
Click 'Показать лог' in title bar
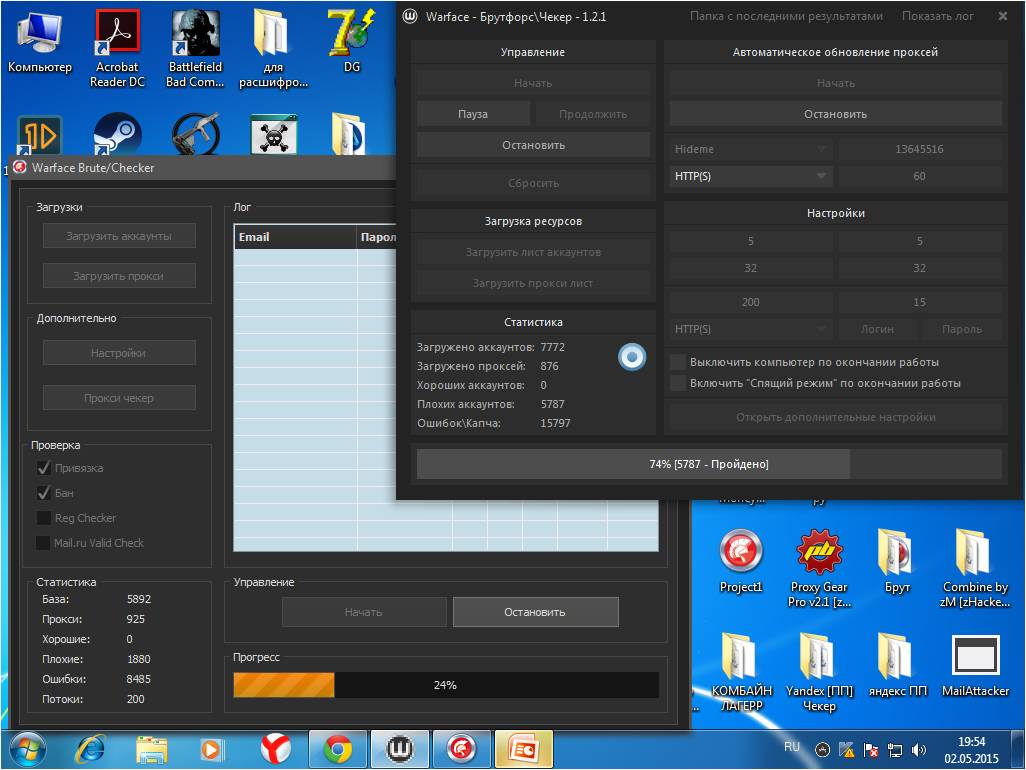tap(937, 16)
